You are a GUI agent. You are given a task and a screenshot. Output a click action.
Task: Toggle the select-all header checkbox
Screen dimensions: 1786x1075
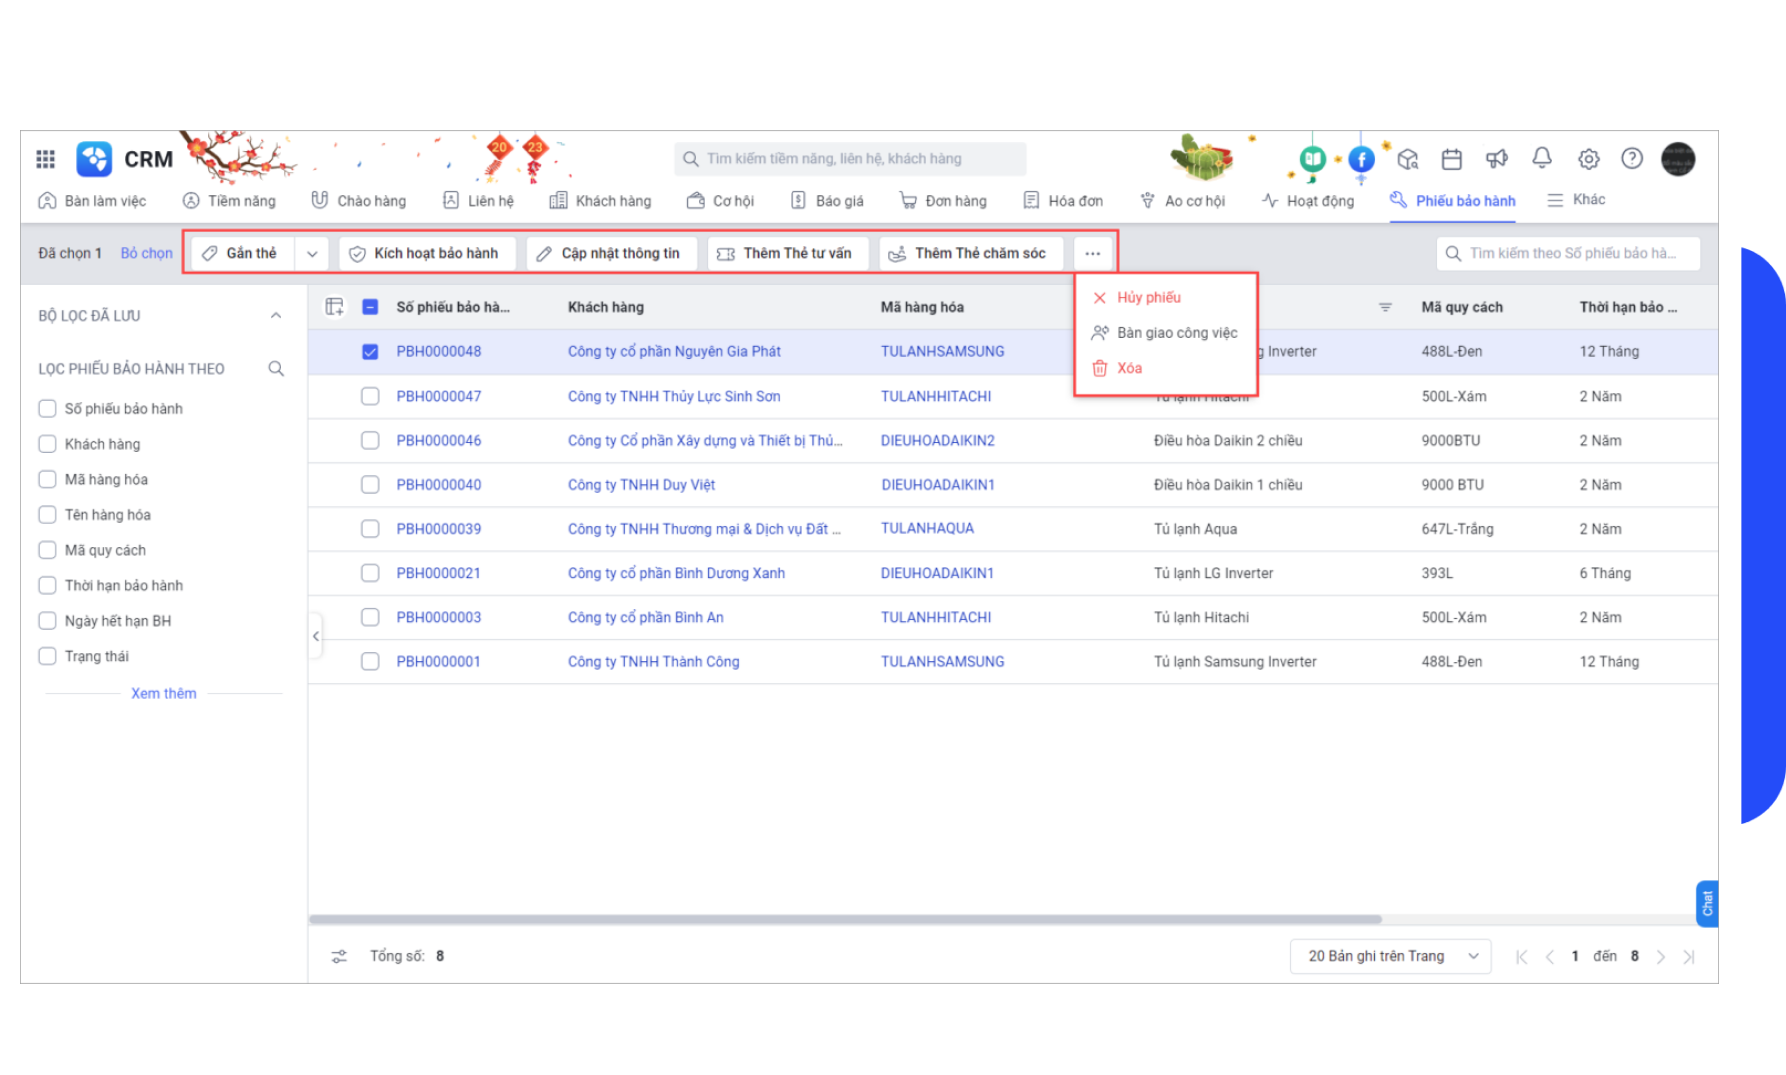tap(370, 307)
